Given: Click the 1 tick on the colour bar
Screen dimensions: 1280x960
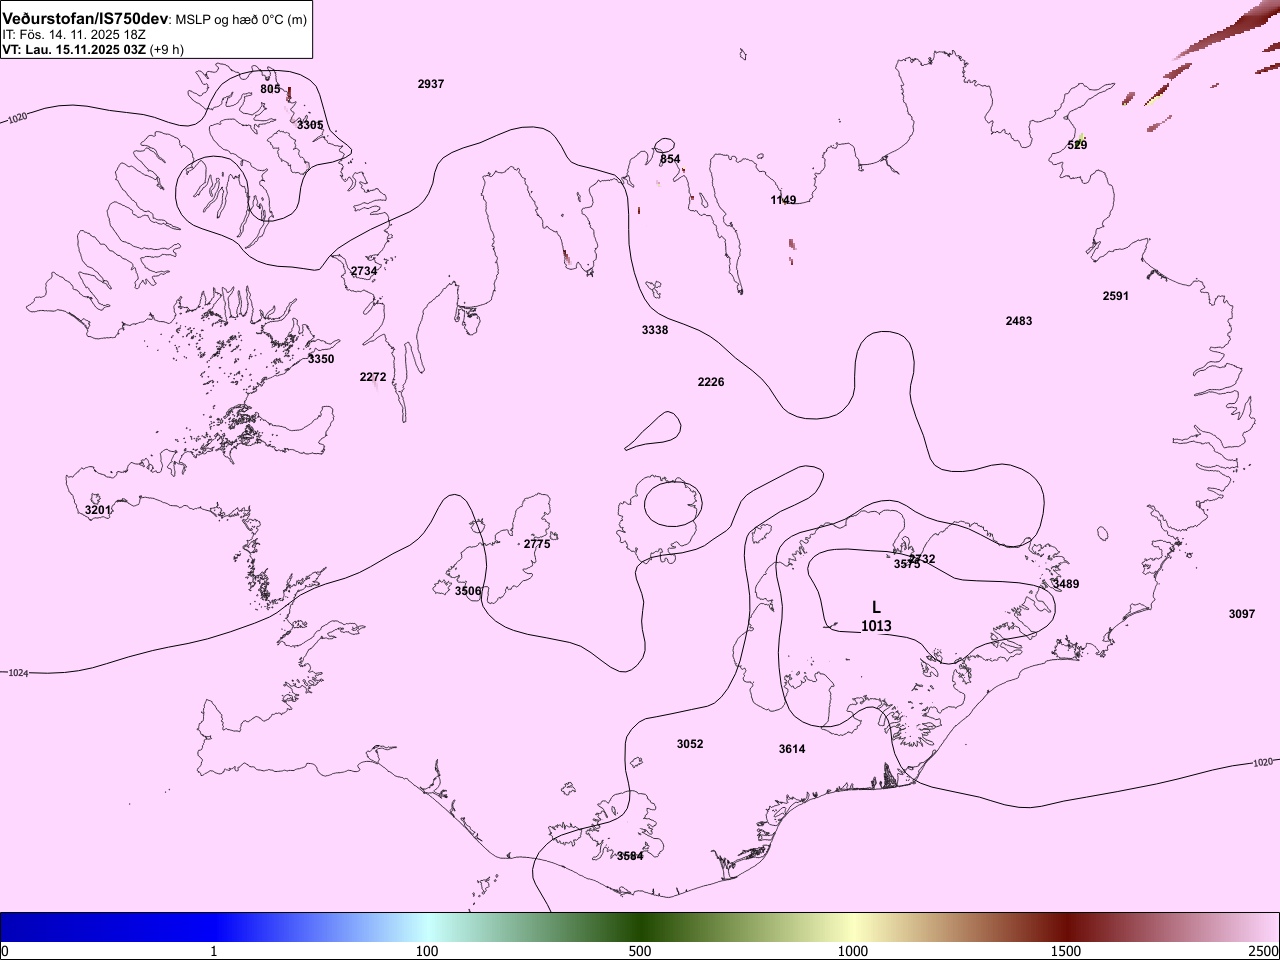Looking at the screenshot, I should pos(214,951).
